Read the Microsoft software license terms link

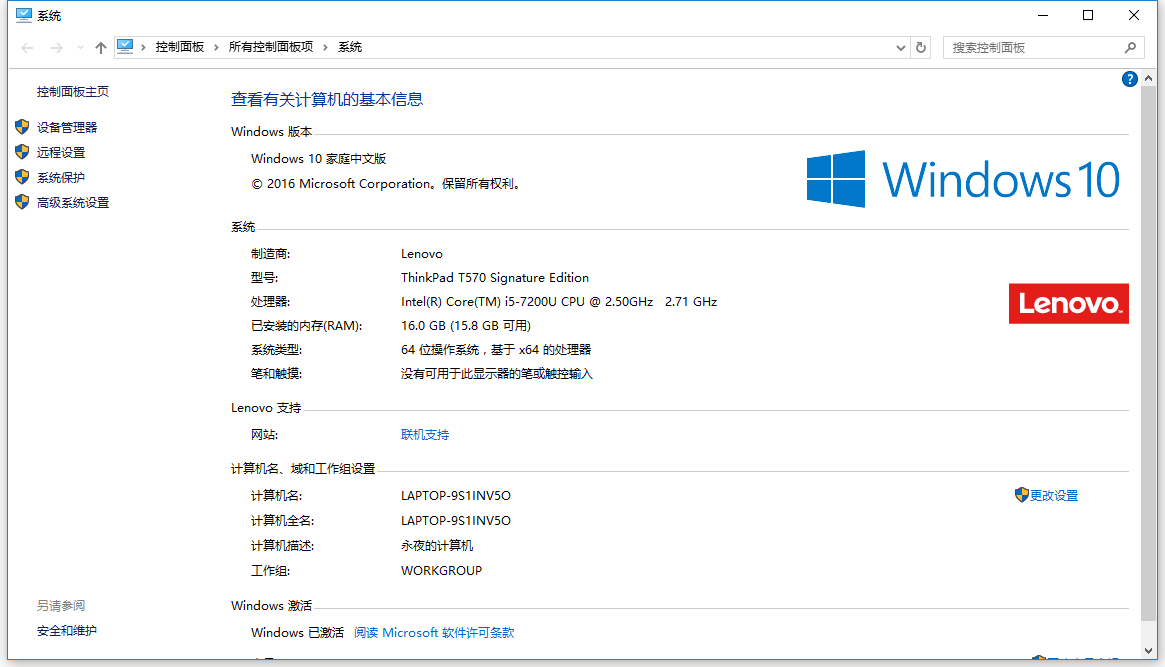coord(434,633)
